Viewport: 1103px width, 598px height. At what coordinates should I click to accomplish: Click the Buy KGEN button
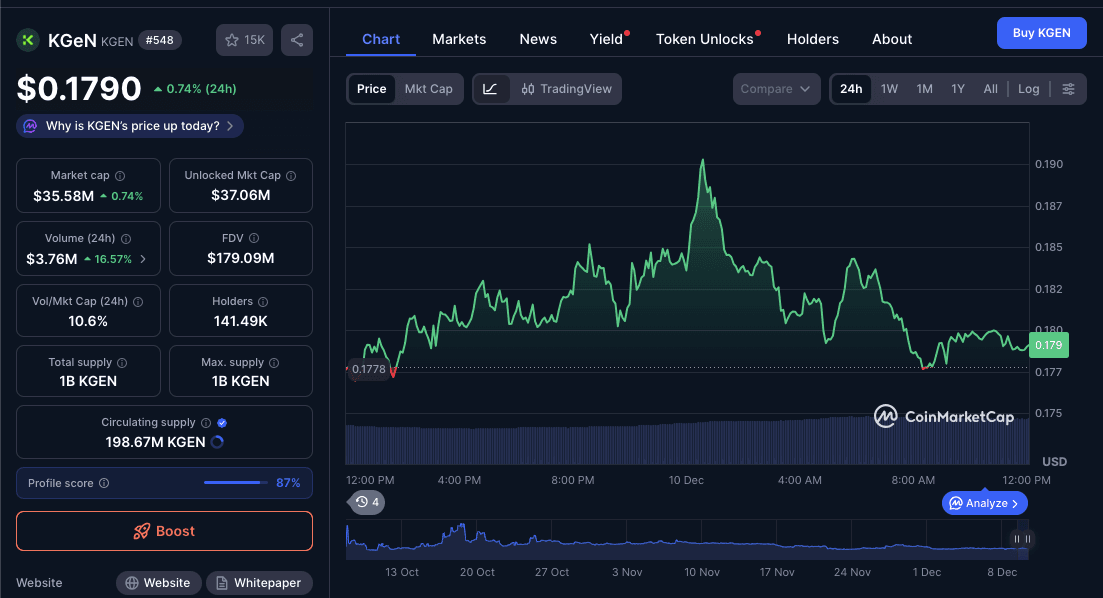1041,32
